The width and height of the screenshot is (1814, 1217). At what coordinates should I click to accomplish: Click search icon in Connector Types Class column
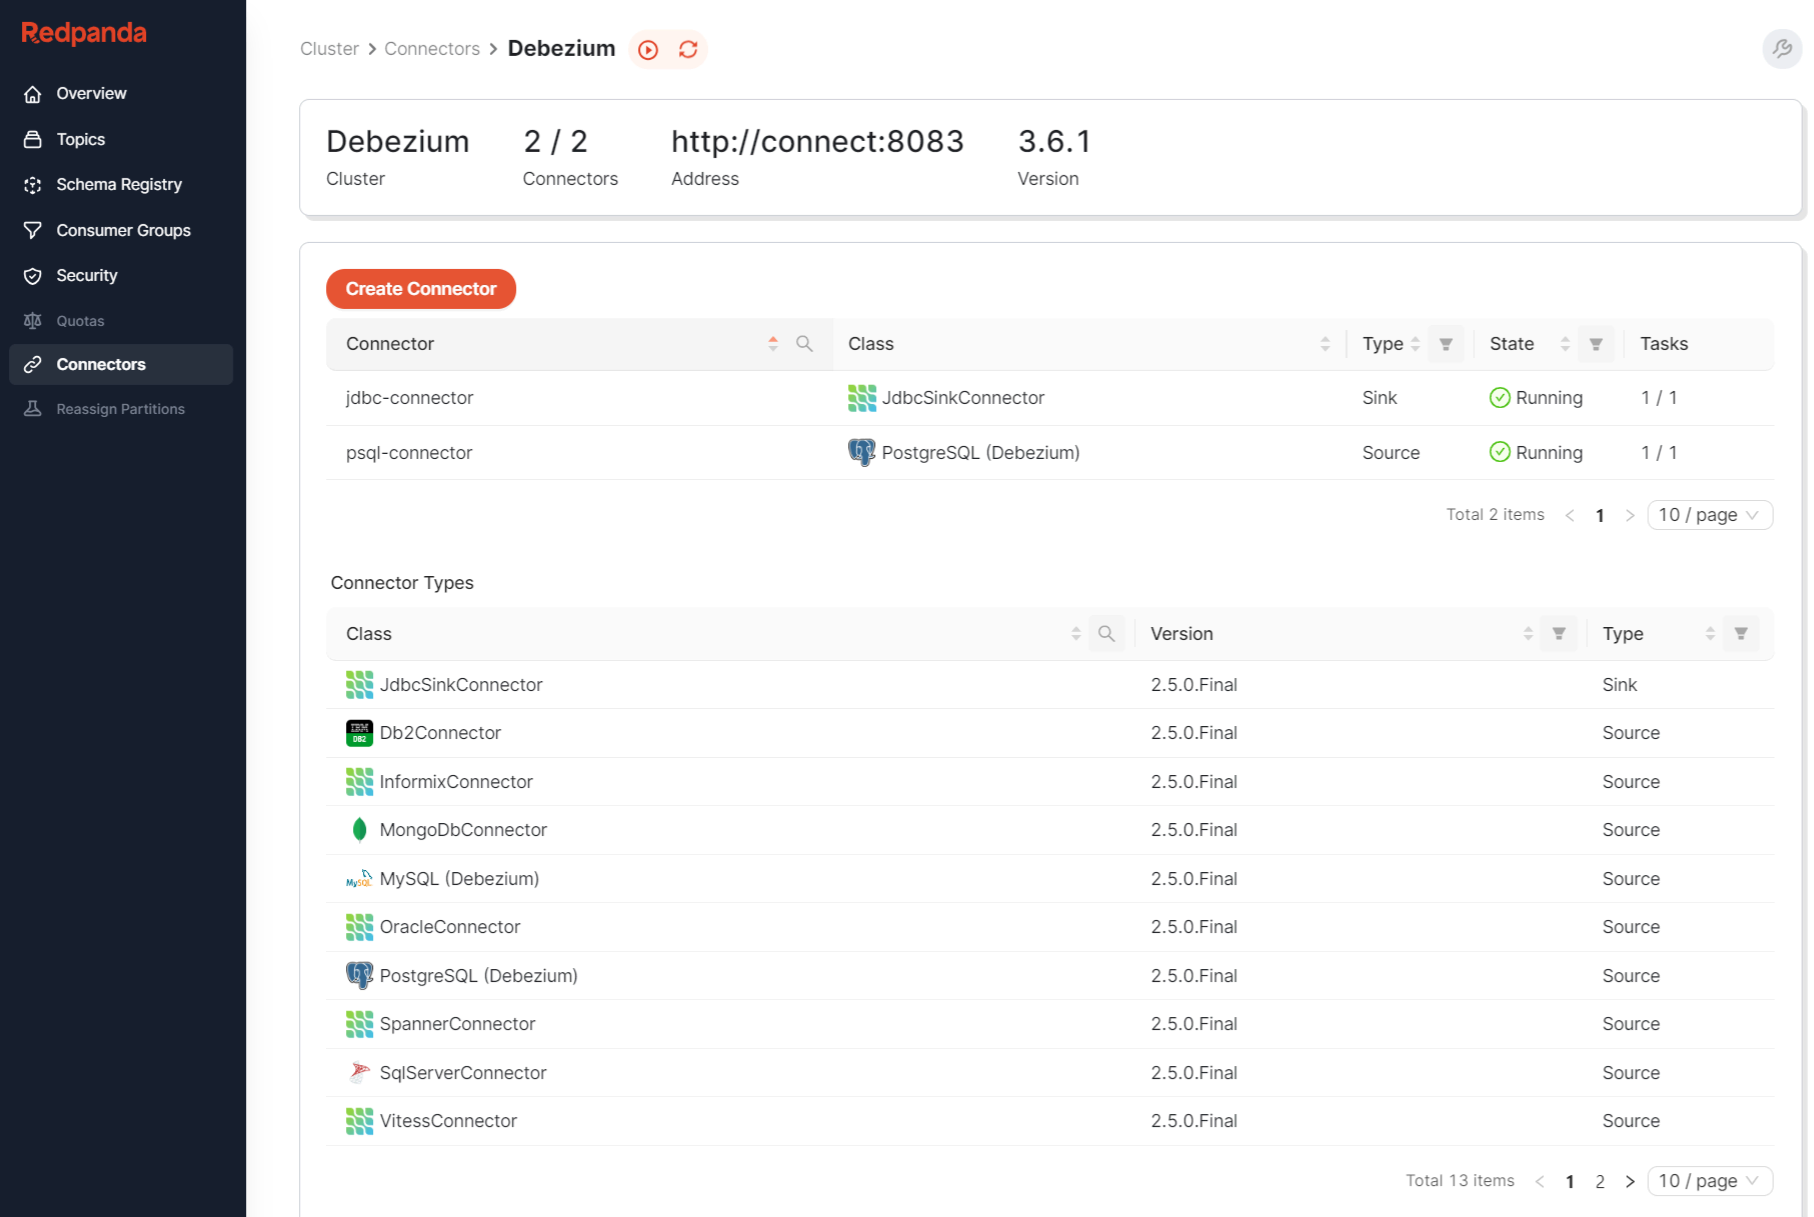(x=1106, y=634)
